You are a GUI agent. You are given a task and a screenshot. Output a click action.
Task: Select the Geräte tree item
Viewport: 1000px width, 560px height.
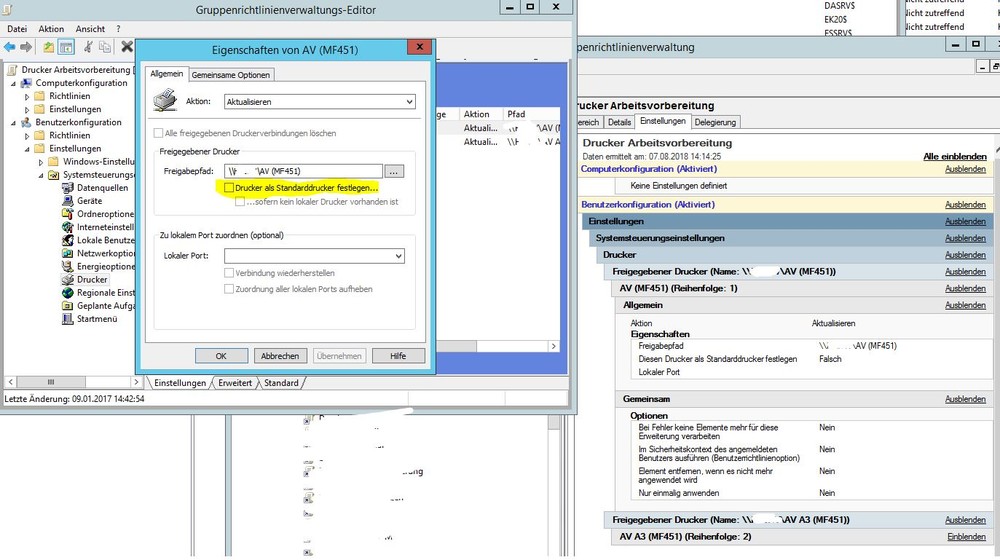click(89, 201)
